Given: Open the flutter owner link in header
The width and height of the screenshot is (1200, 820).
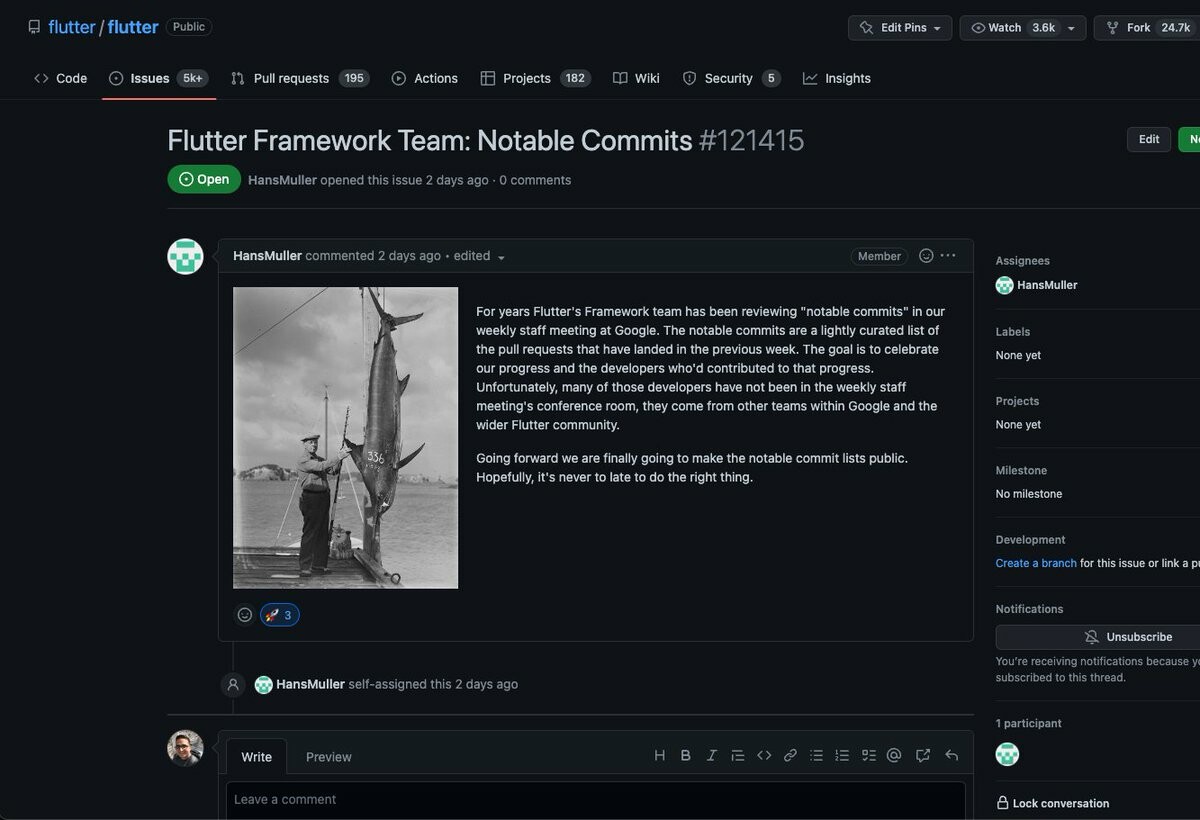Looking at the screenshot, I should (x=72, y=27).
